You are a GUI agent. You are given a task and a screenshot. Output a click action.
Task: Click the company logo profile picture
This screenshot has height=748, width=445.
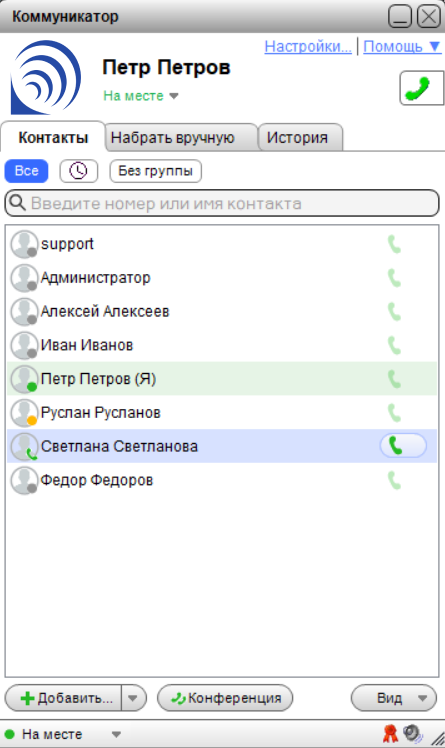coord(46,77)
